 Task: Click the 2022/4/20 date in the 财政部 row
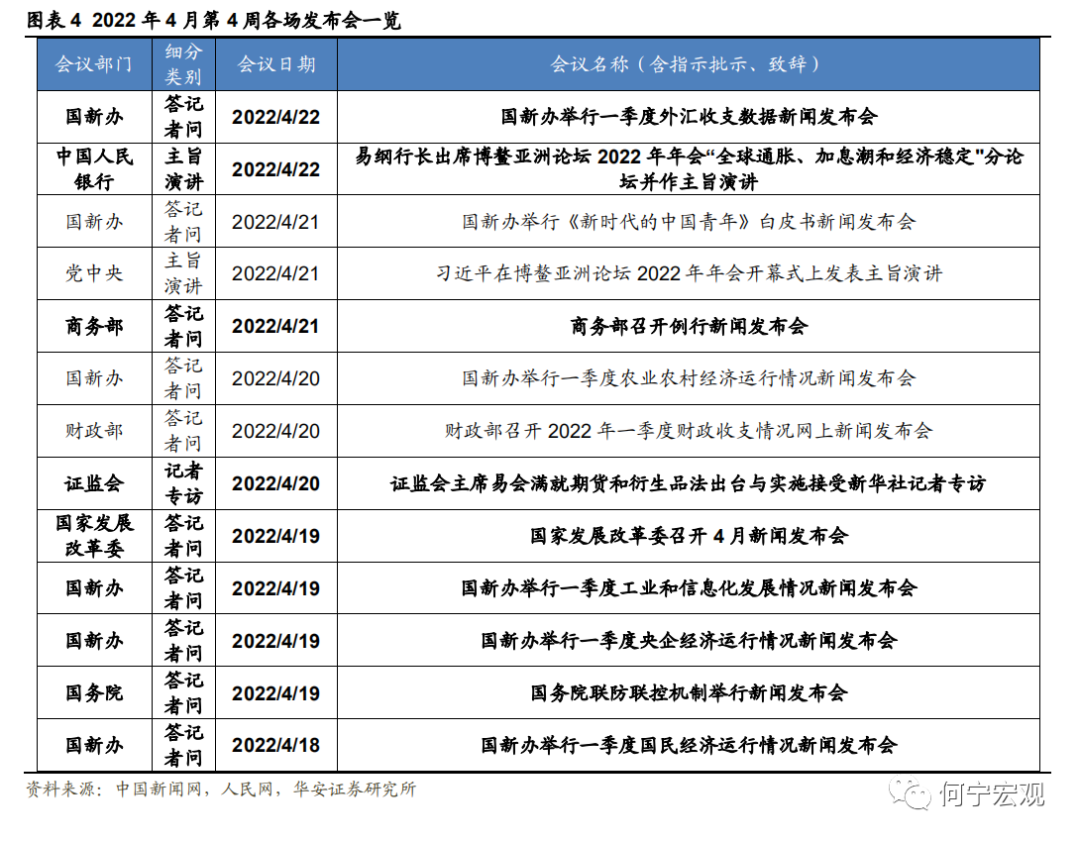276,431
